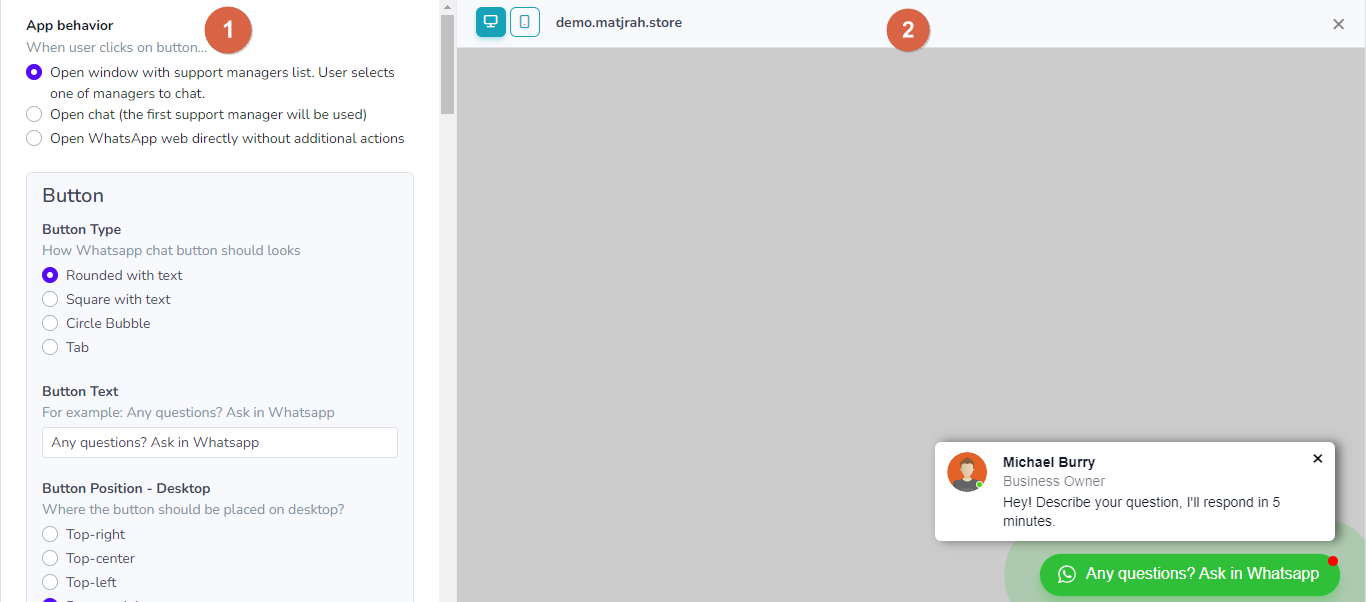Click the 'Hey! Describe your question' message
This screenshot has width=1366, height=602.
(x=1142, y=511)
